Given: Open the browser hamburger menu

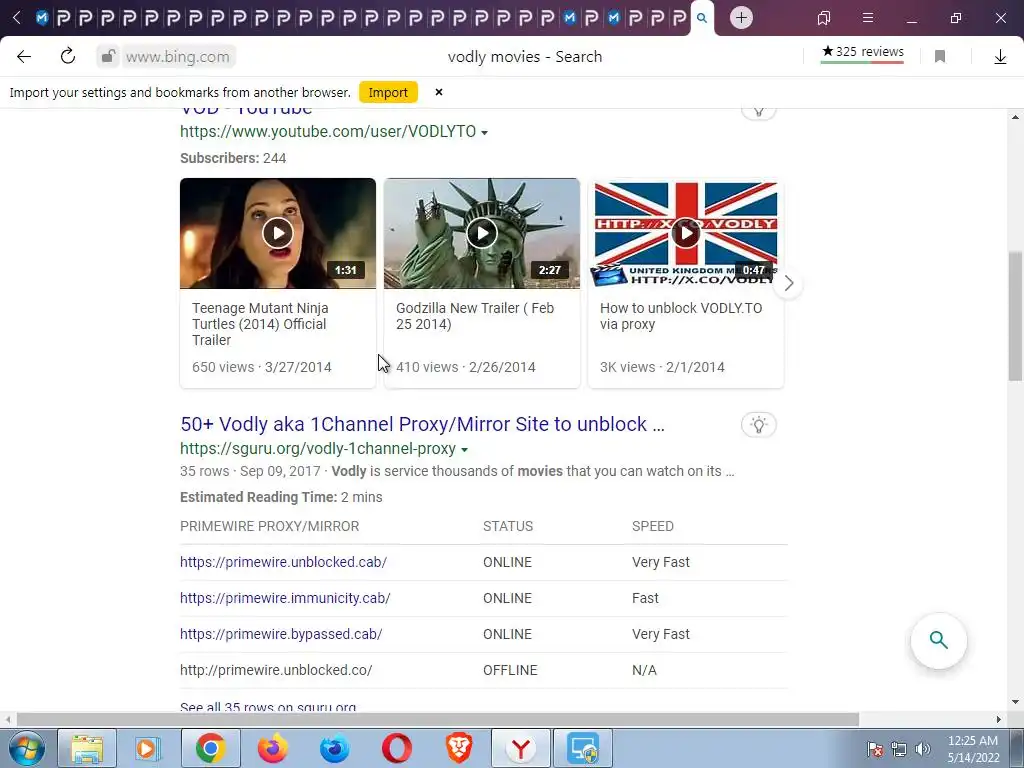Looking at the screenshot, I should 867,18.
